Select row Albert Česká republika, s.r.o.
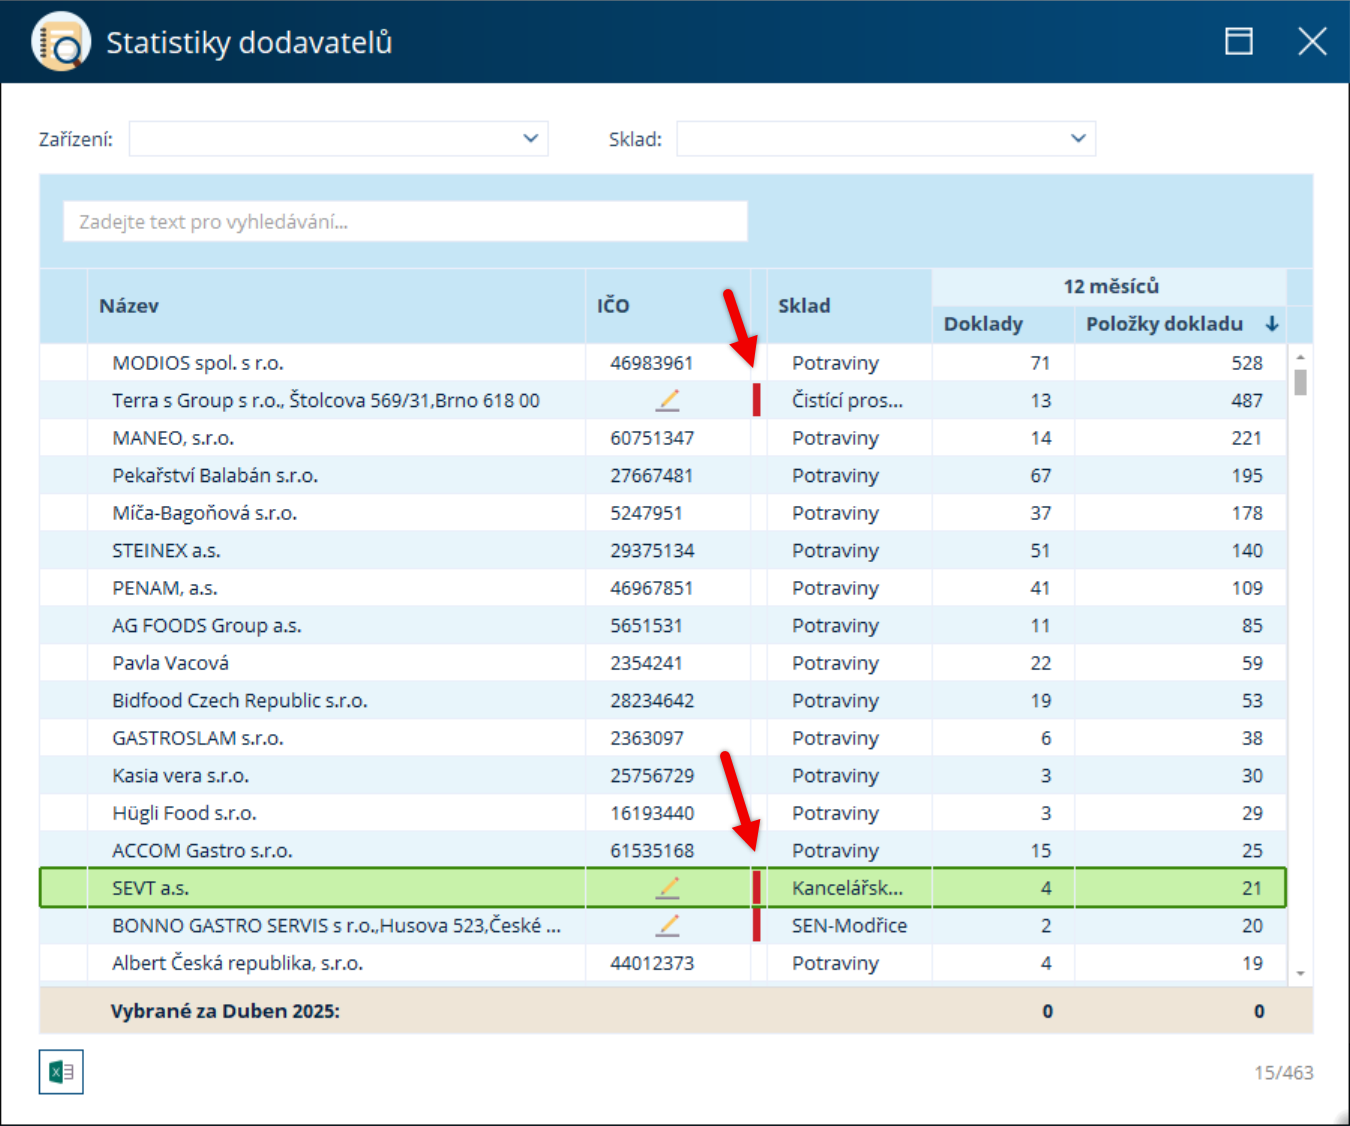 tap(663, 963)
